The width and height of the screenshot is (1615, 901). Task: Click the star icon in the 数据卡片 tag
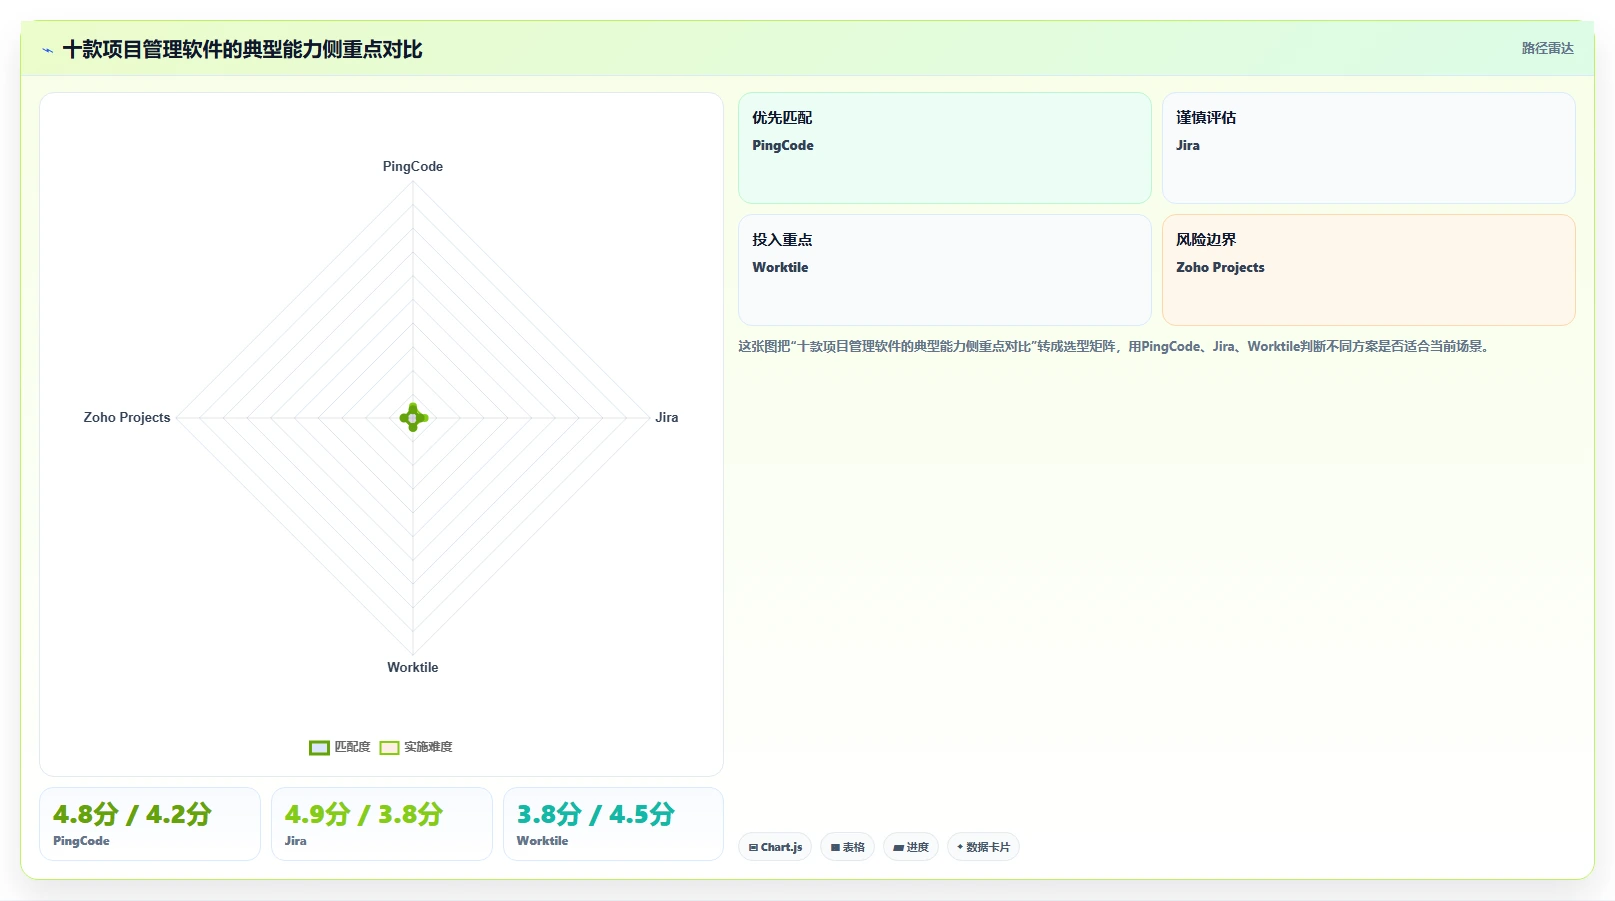[960, 847]
